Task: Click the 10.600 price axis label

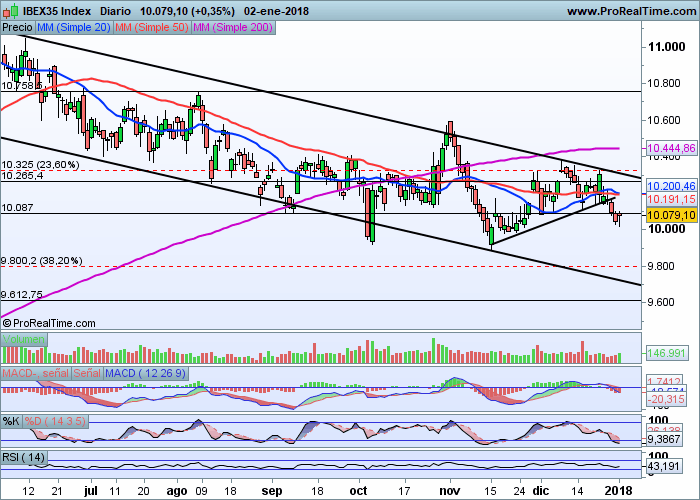Action: tap(664, 120)
